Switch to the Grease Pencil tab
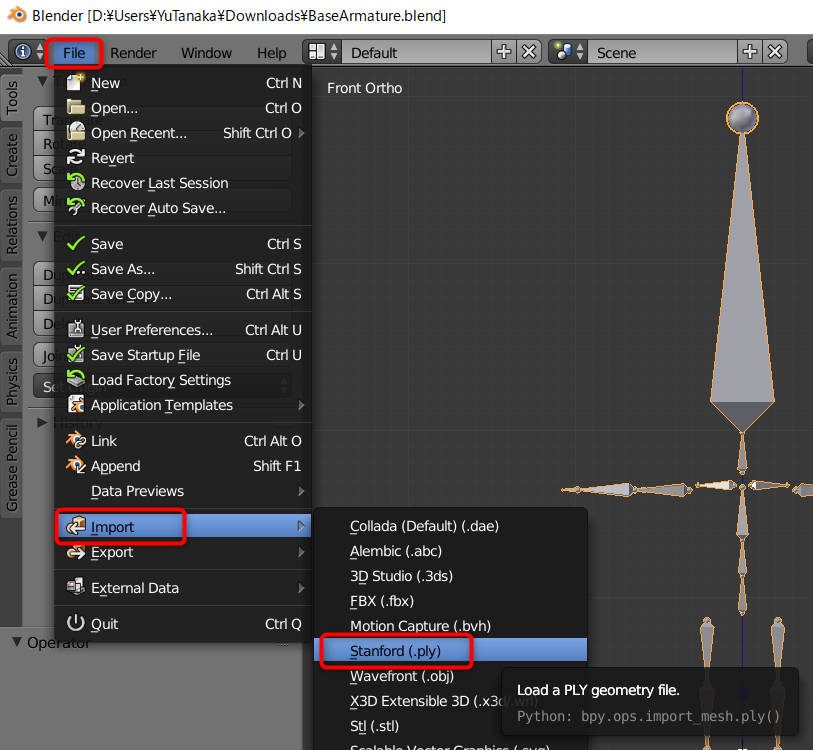This screenshot has height=750, width=813. (x=11, y=468)
